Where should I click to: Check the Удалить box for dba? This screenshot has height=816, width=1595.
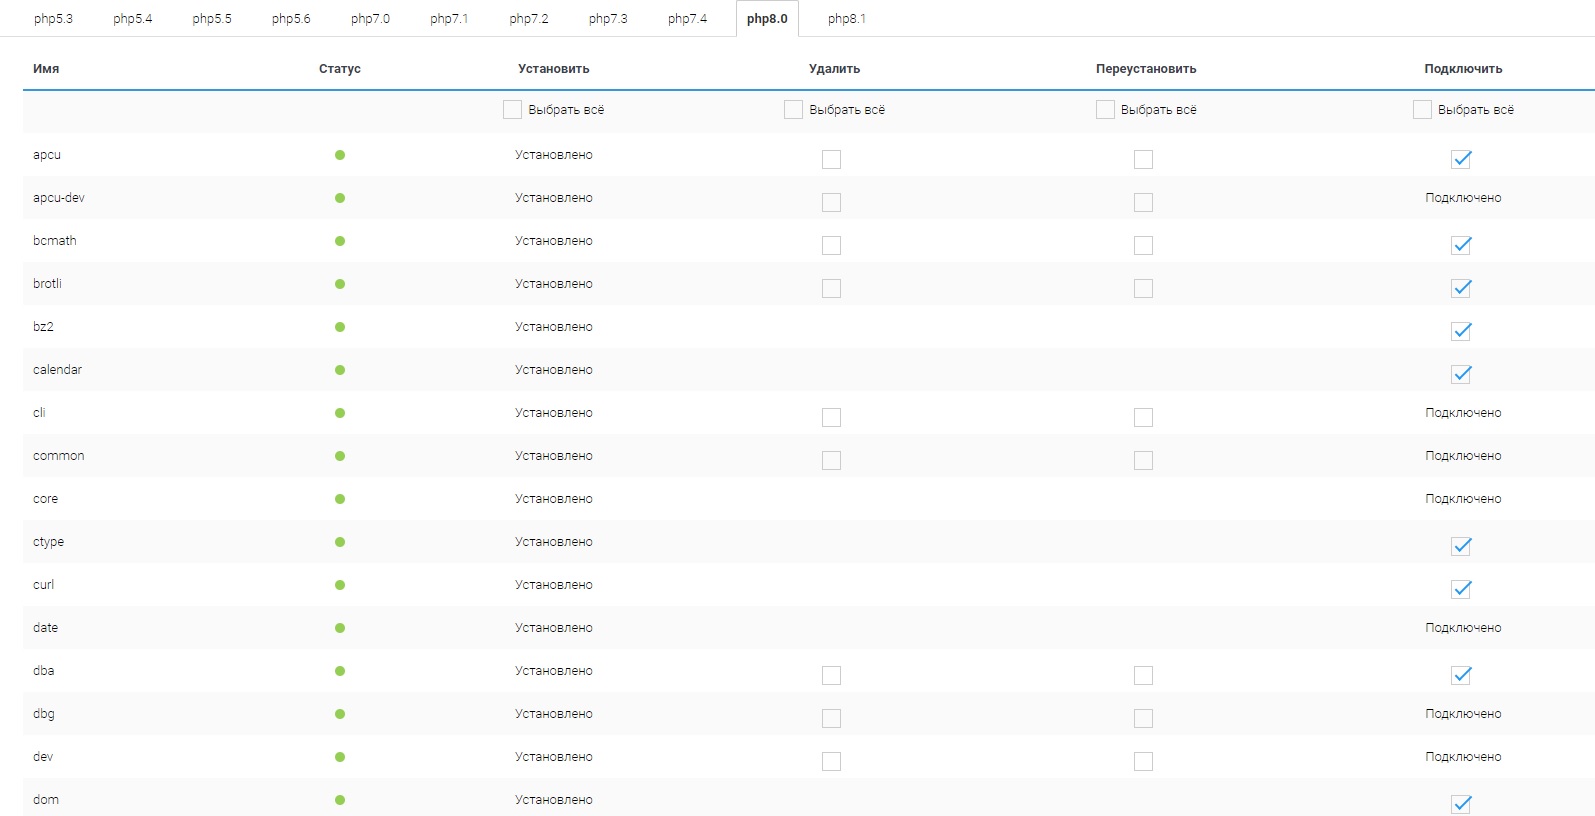pos(831,676)
